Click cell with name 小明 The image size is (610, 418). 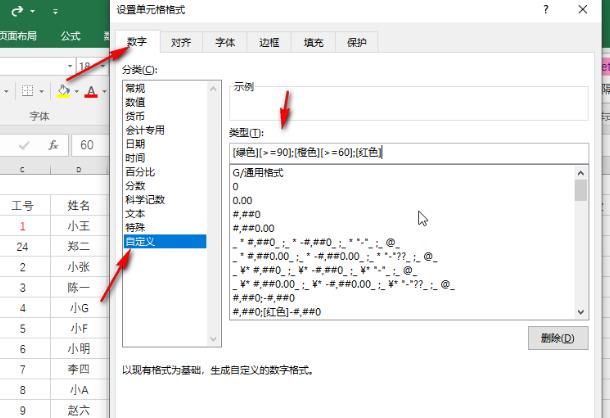click(x=79, y=349)
